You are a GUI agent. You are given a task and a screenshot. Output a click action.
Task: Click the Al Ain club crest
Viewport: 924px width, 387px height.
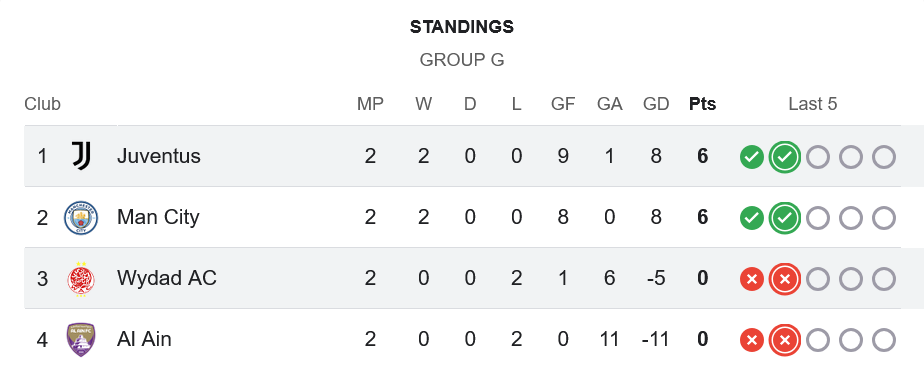coord(81,340)
